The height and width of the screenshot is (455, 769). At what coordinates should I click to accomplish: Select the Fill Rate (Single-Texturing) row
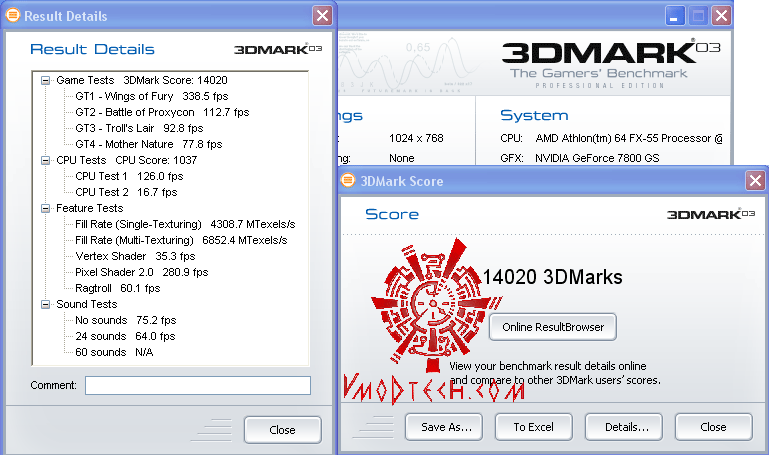click(x=185, y=224)
